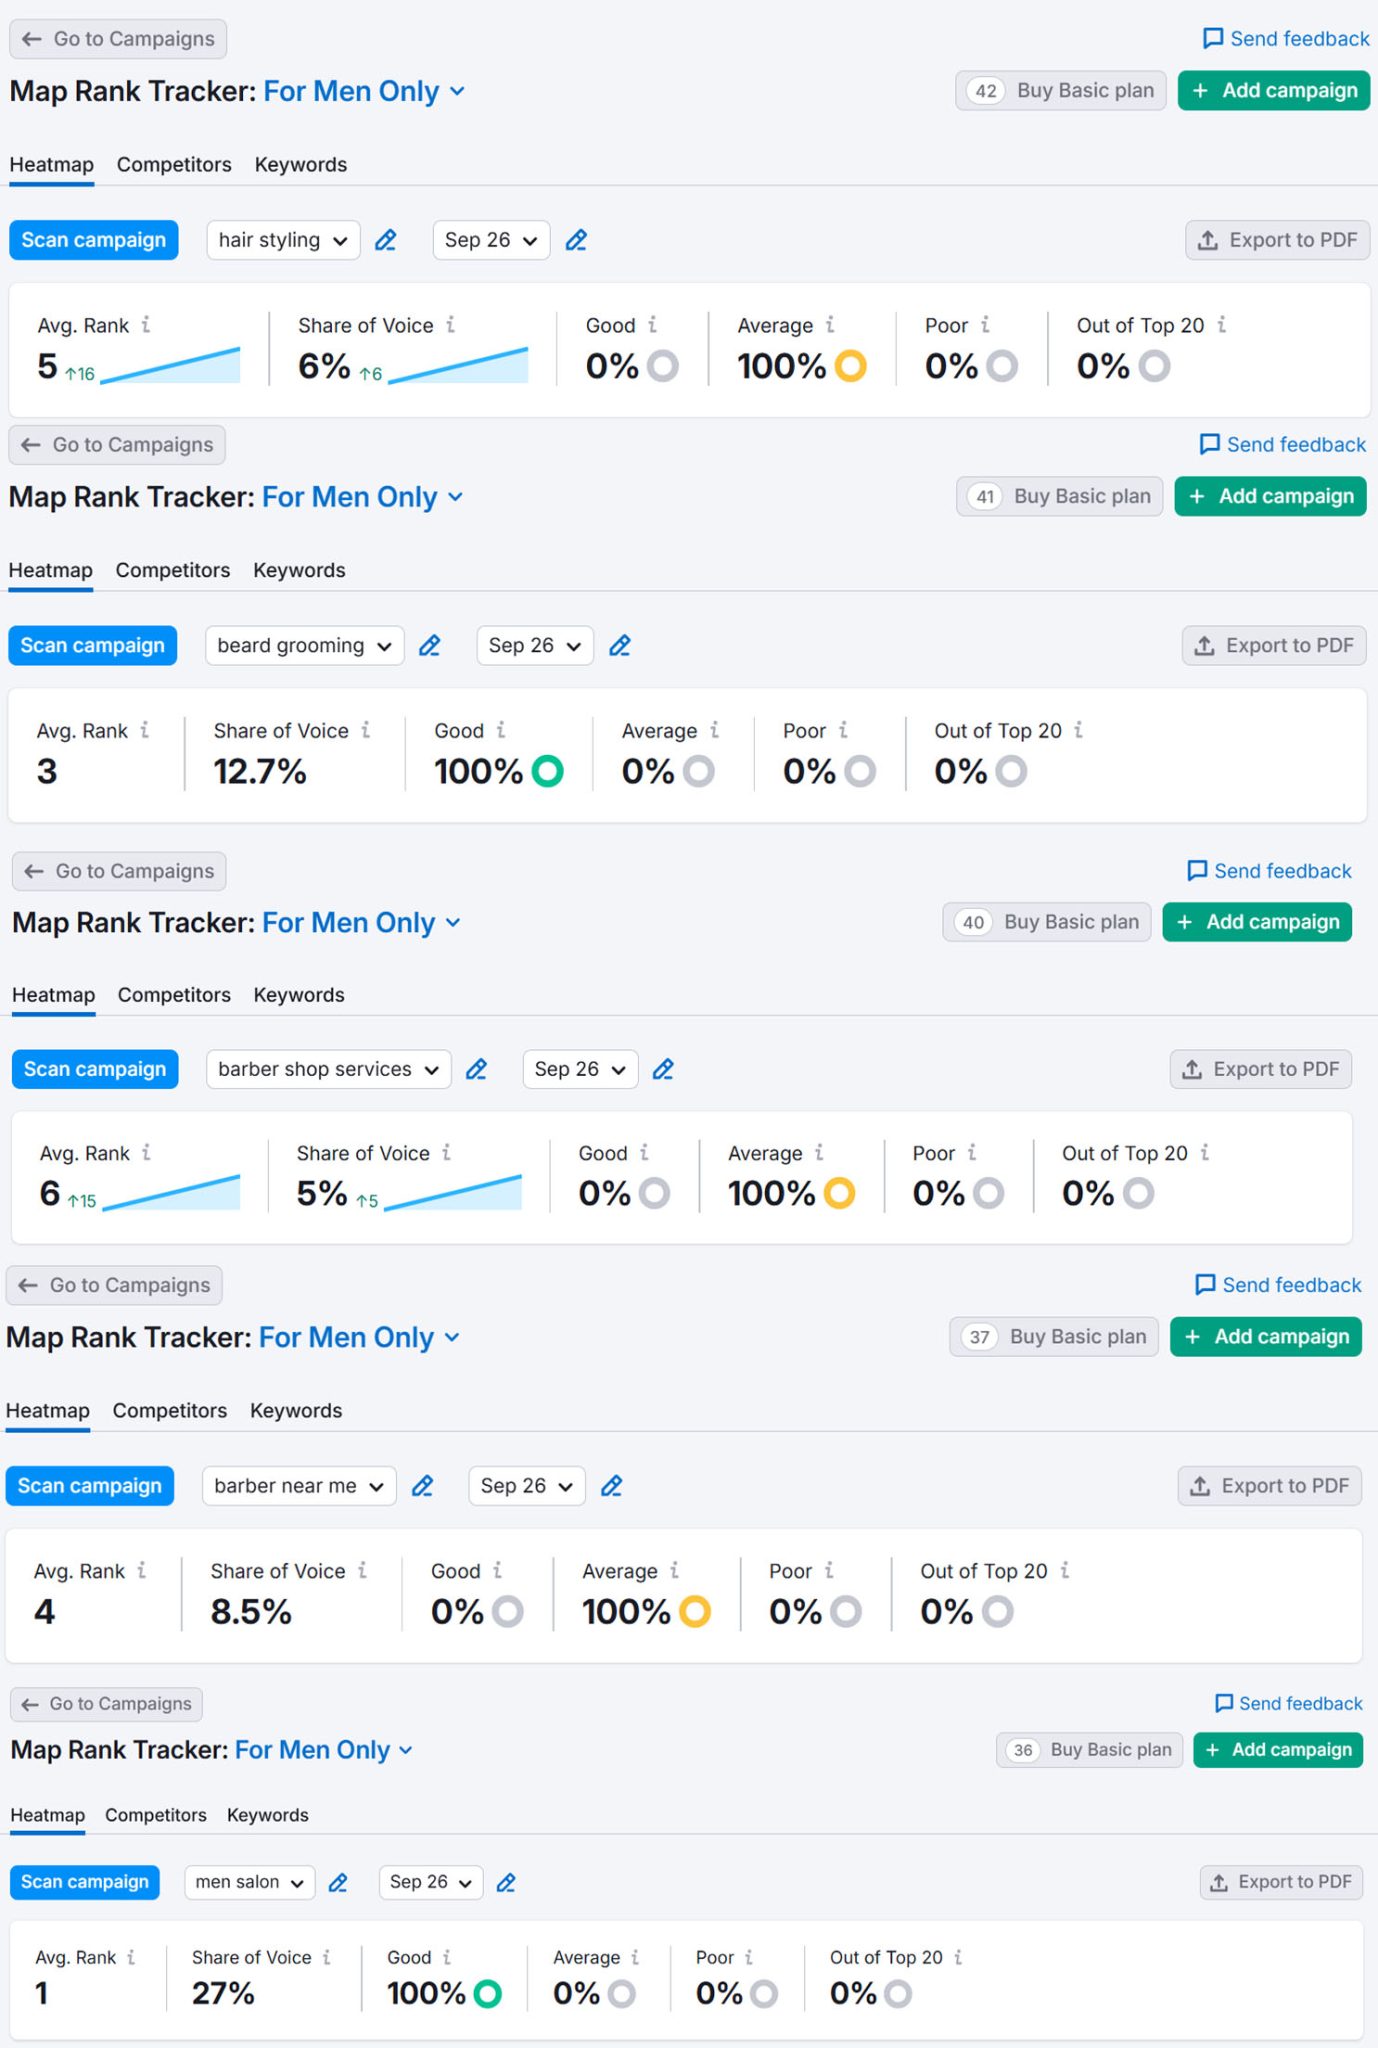Click Export to PDF in barber near me section
The image size is (1378, 2048).
pyautogui.click(x=1270, y=1486)
